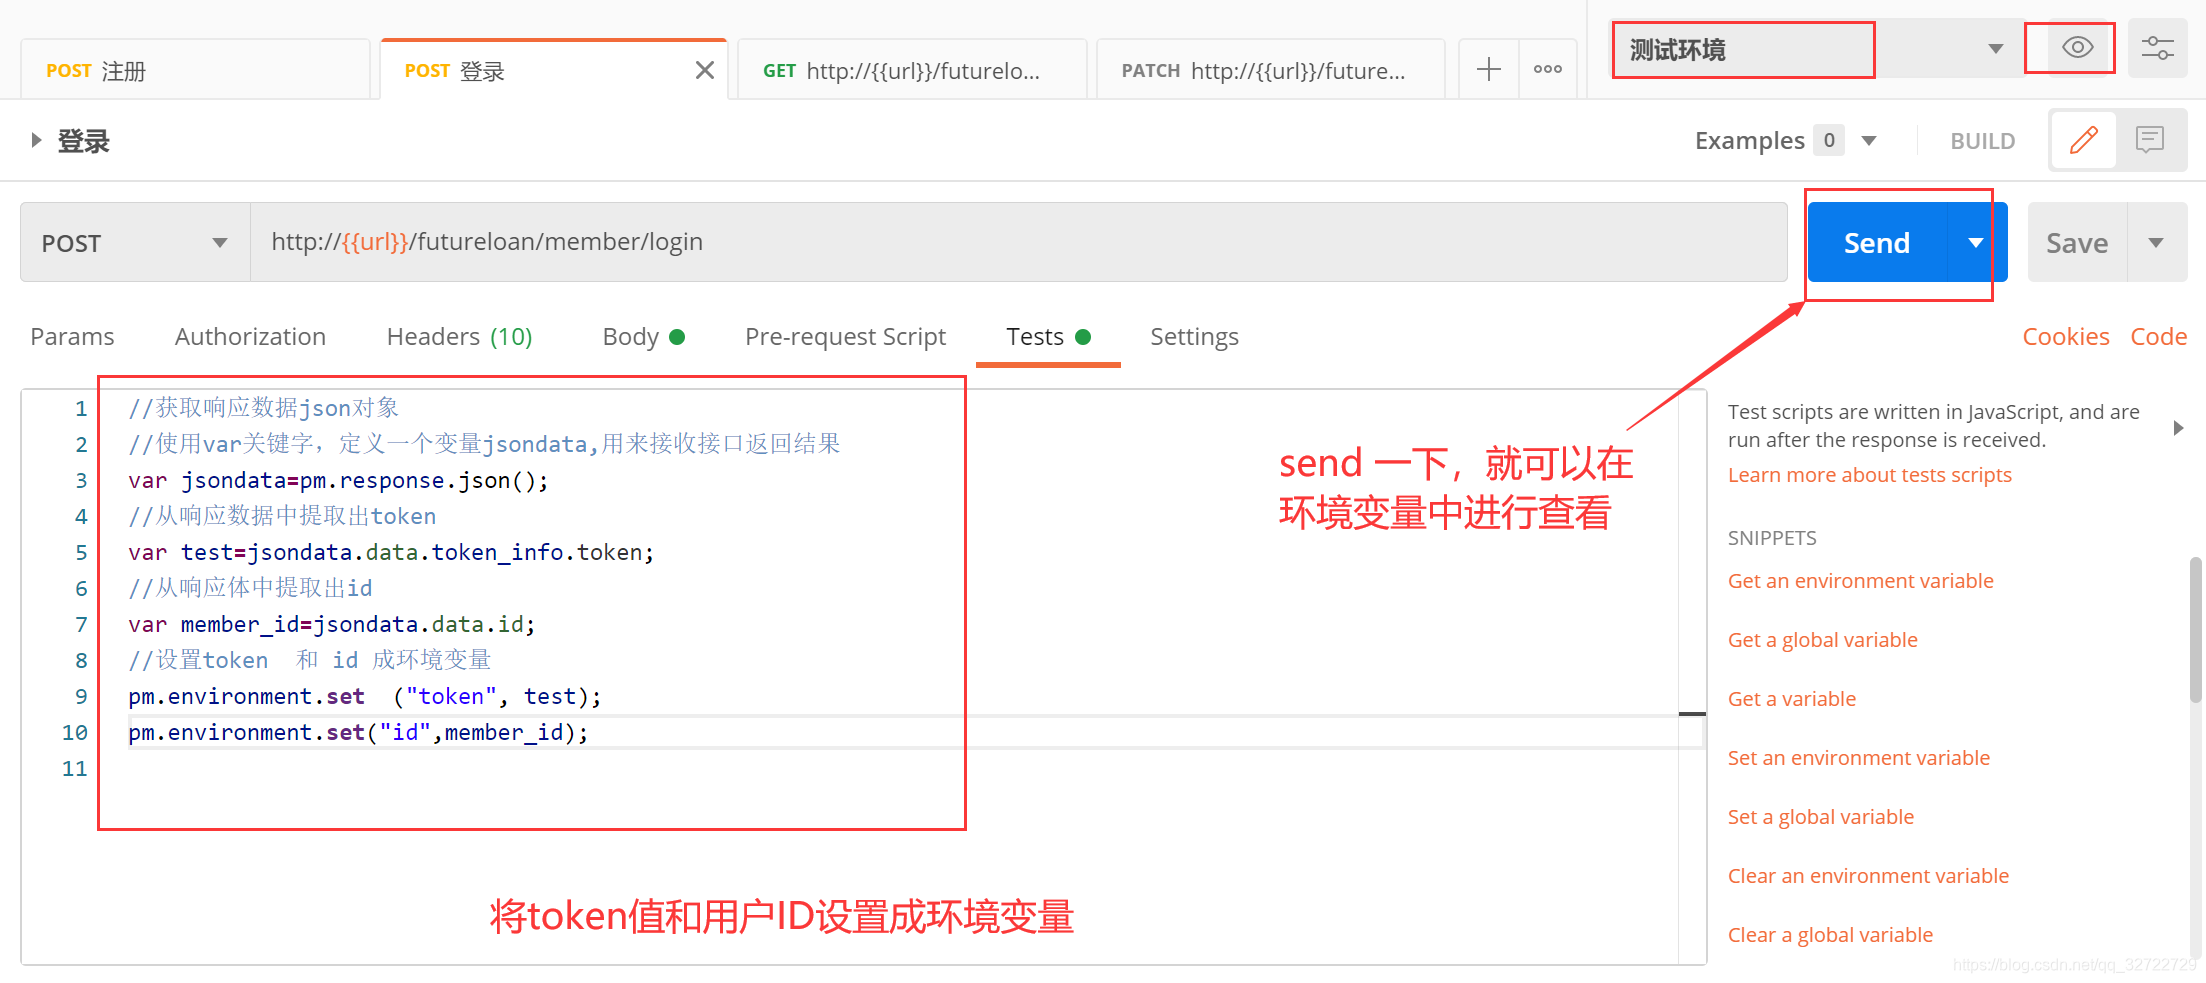
Task: Open the Cookies link
Action: [2065, 337]
